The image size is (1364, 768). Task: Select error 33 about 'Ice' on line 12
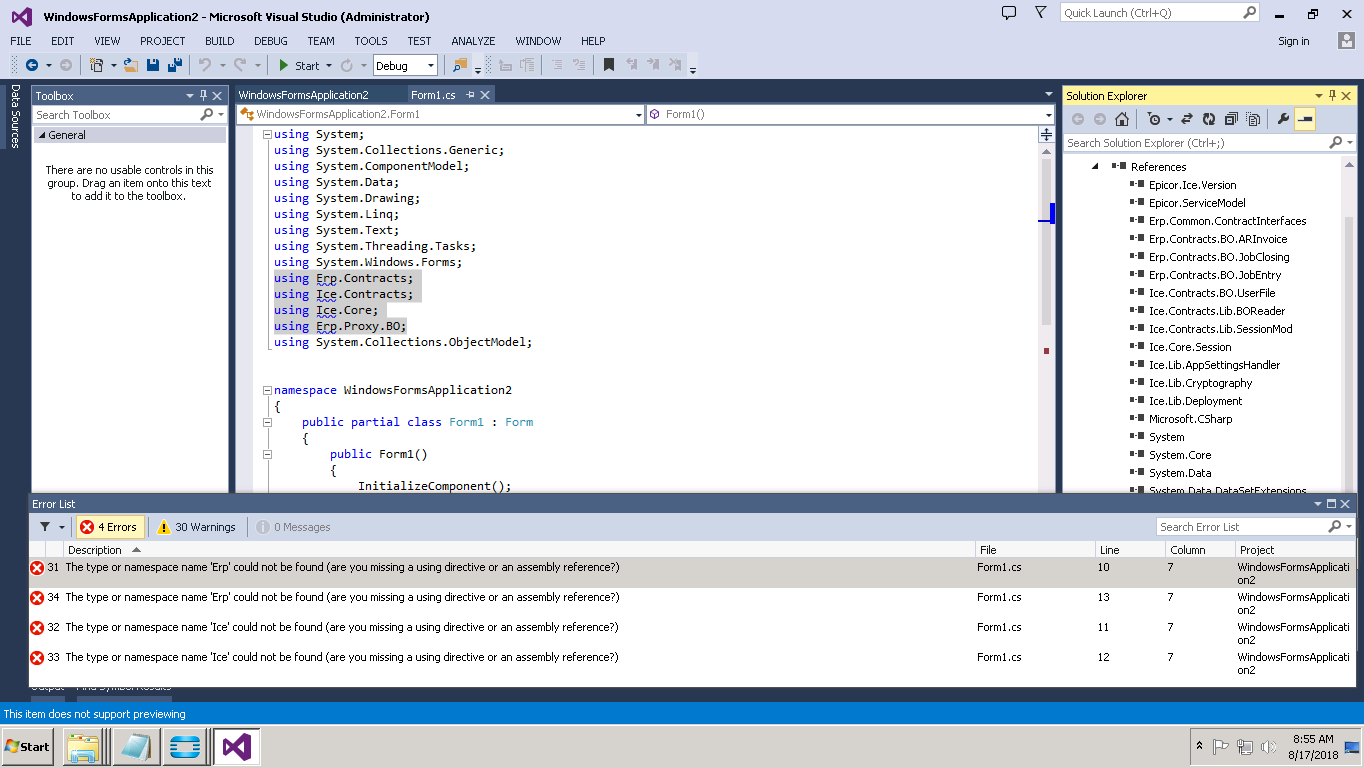point(692,663)
